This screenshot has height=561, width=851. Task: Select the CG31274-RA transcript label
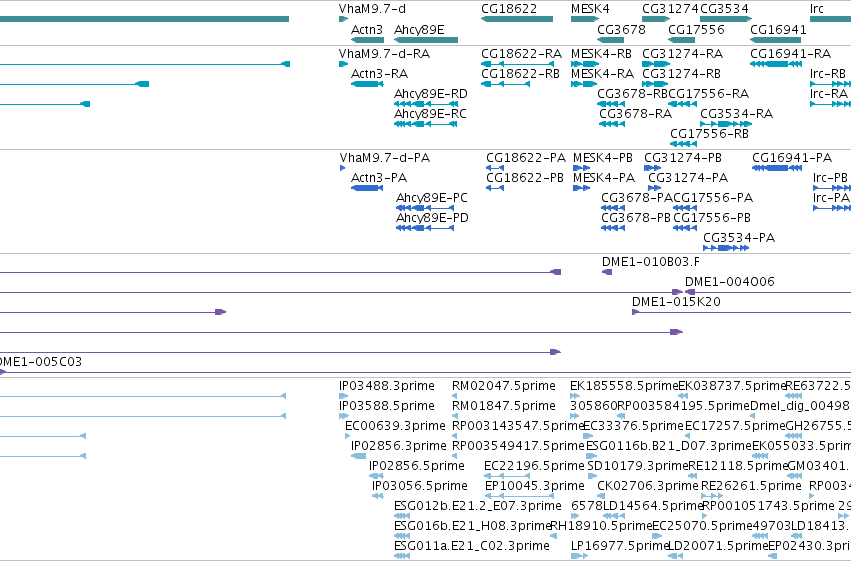(683, 54)
